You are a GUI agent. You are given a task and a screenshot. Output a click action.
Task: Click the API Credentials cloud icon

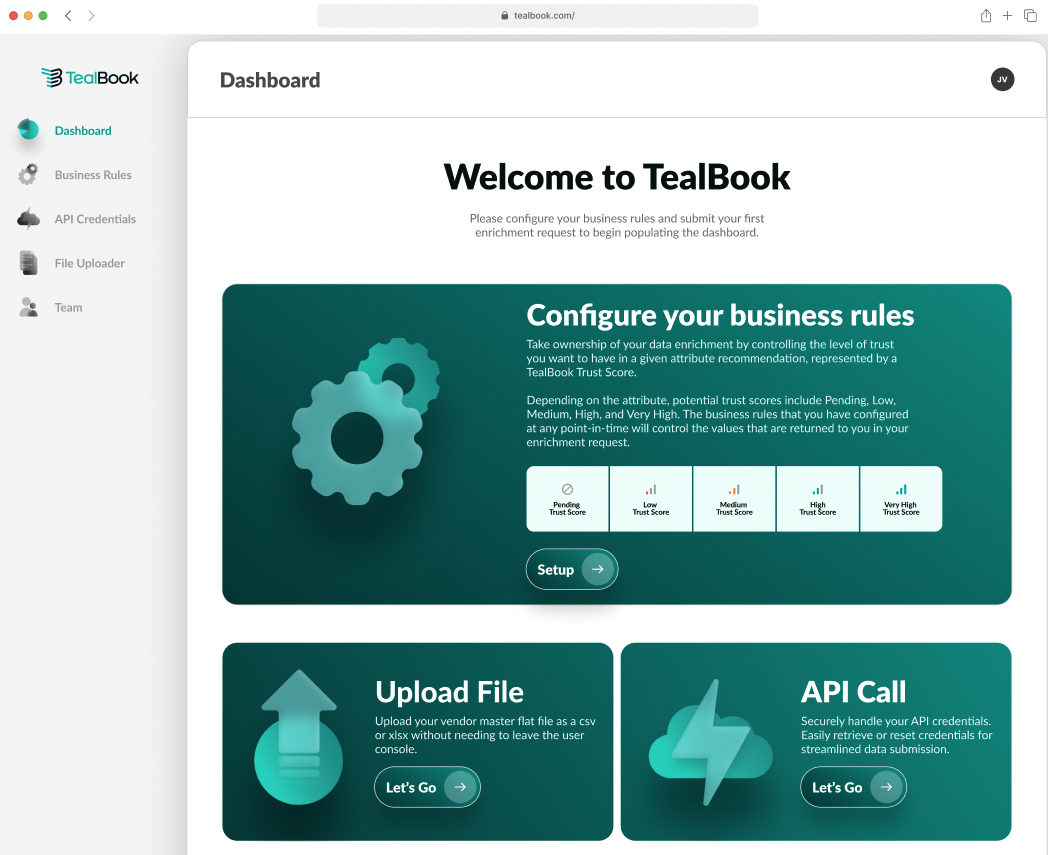28,219
